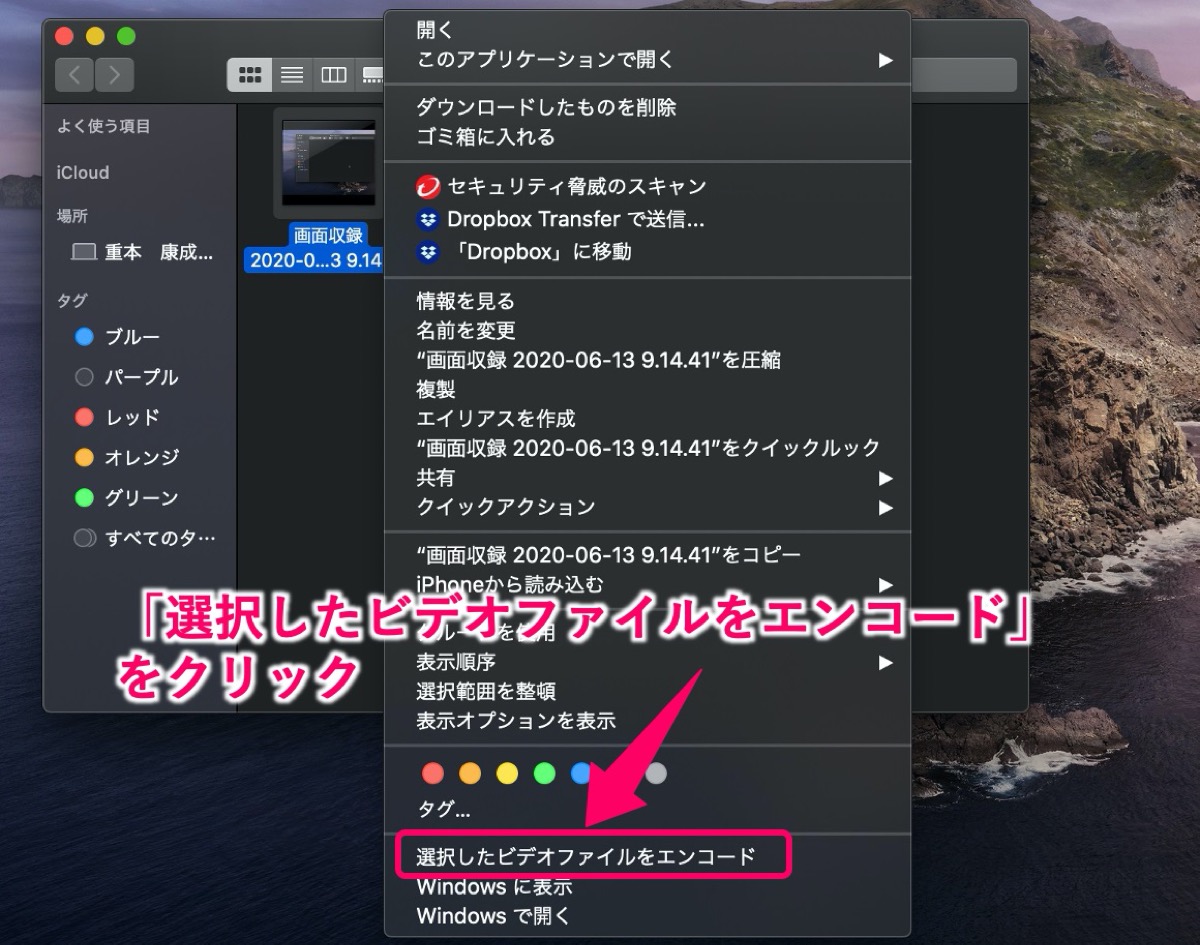Screen dimensions: 1200x945
Task: Switch Finder to list view
Action: tap(292, 75)
